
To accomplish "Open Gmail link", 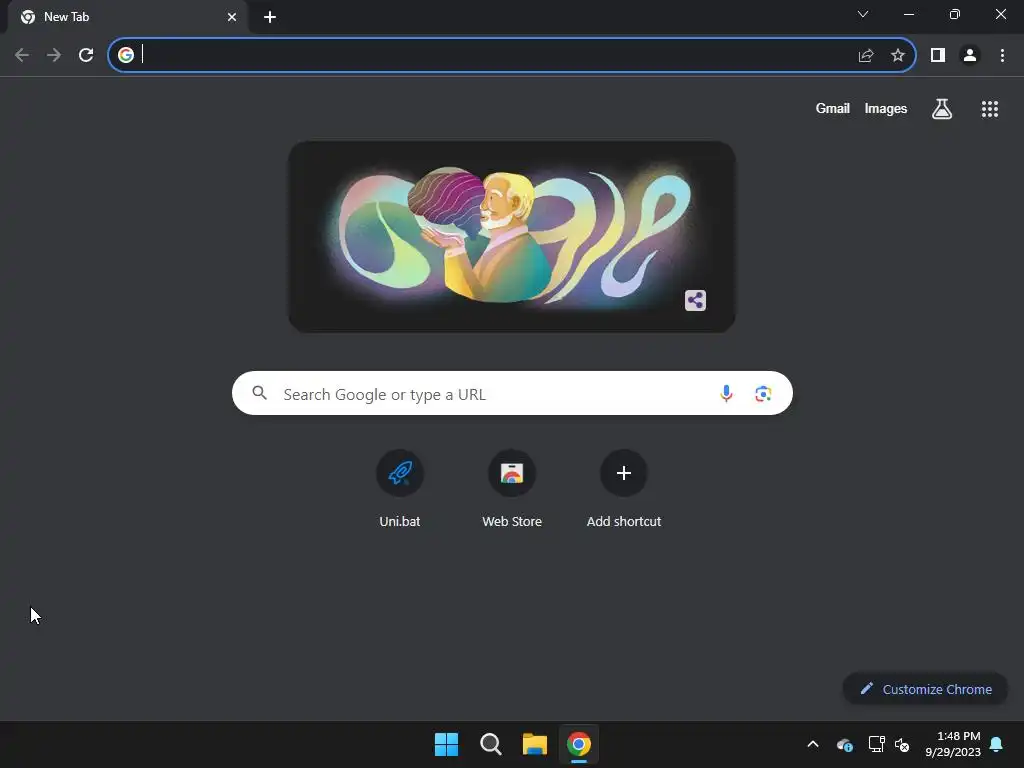I will tap(833, 108).
